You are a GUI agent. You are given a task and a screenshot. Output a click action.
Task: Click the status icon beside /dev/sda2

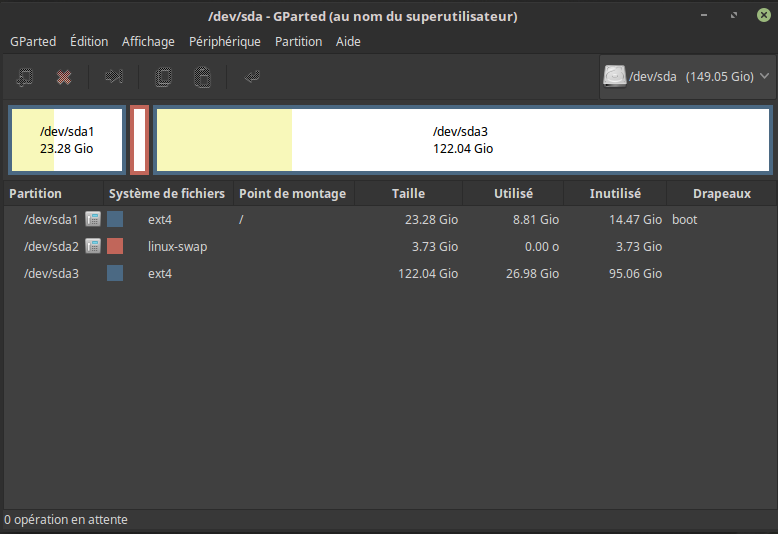[93, 246]
